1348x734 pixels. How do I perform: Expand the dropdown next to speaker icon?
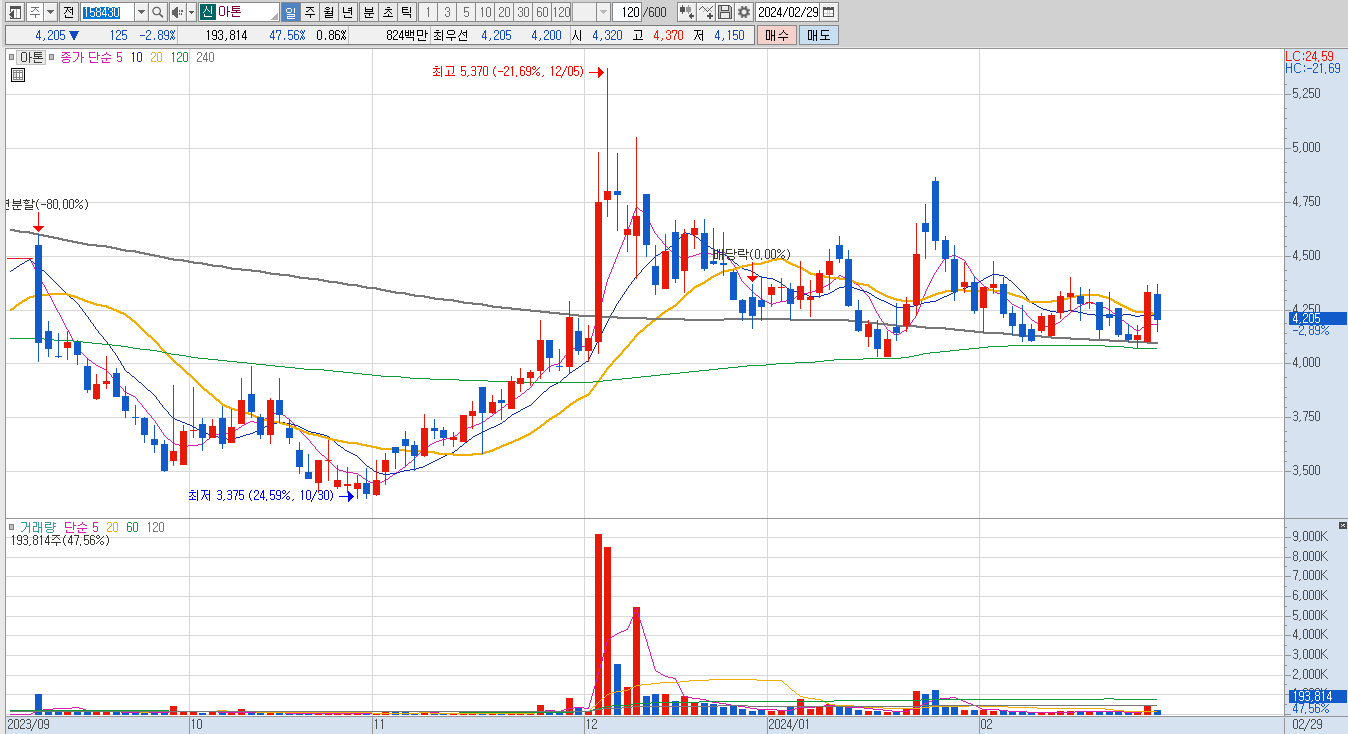(x=190, y=12)
